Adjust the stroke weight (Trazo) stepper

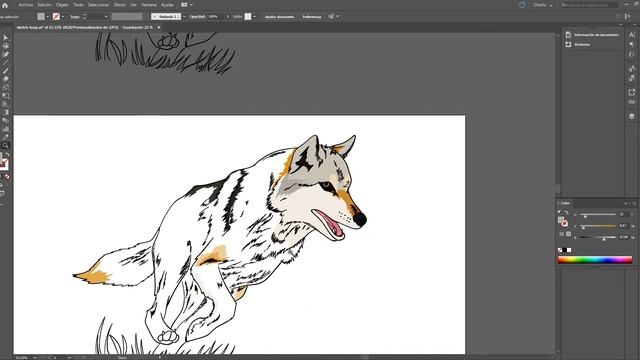84,17
